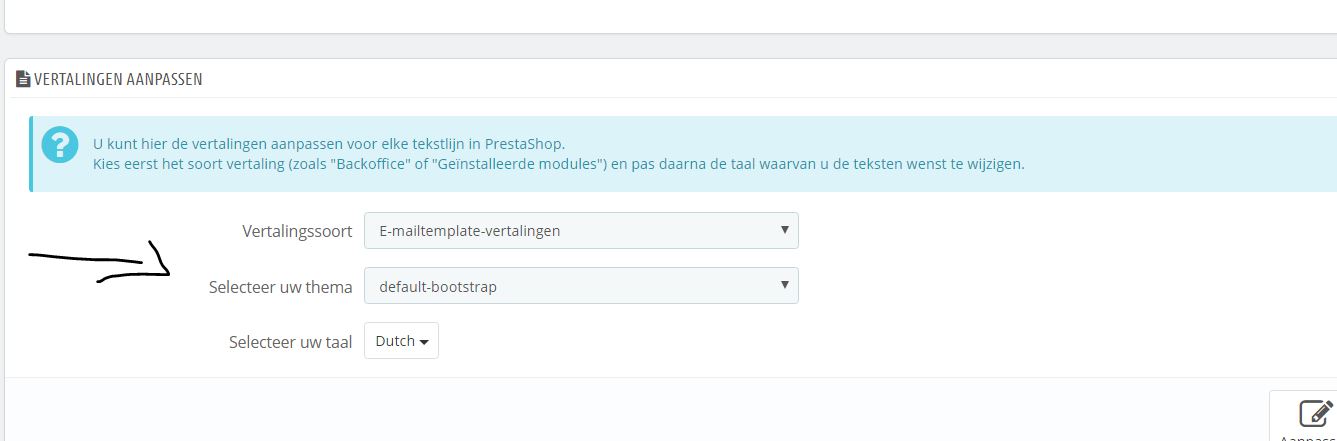Click the Vertalingen aanpassen panel heading
This screenshot has height=441, width=1337.
point(118,79)
